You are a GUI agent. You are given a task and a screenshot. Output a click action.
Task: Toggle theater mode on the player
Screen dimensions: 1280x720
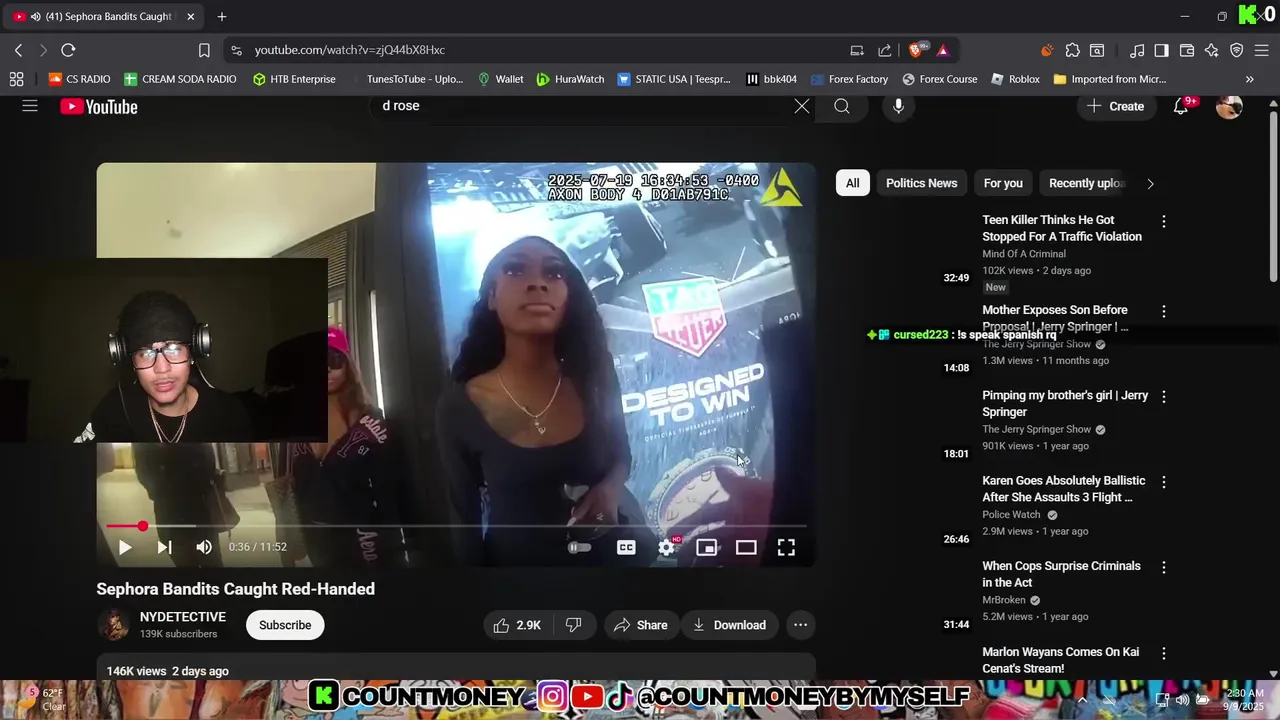pos(746,547)
